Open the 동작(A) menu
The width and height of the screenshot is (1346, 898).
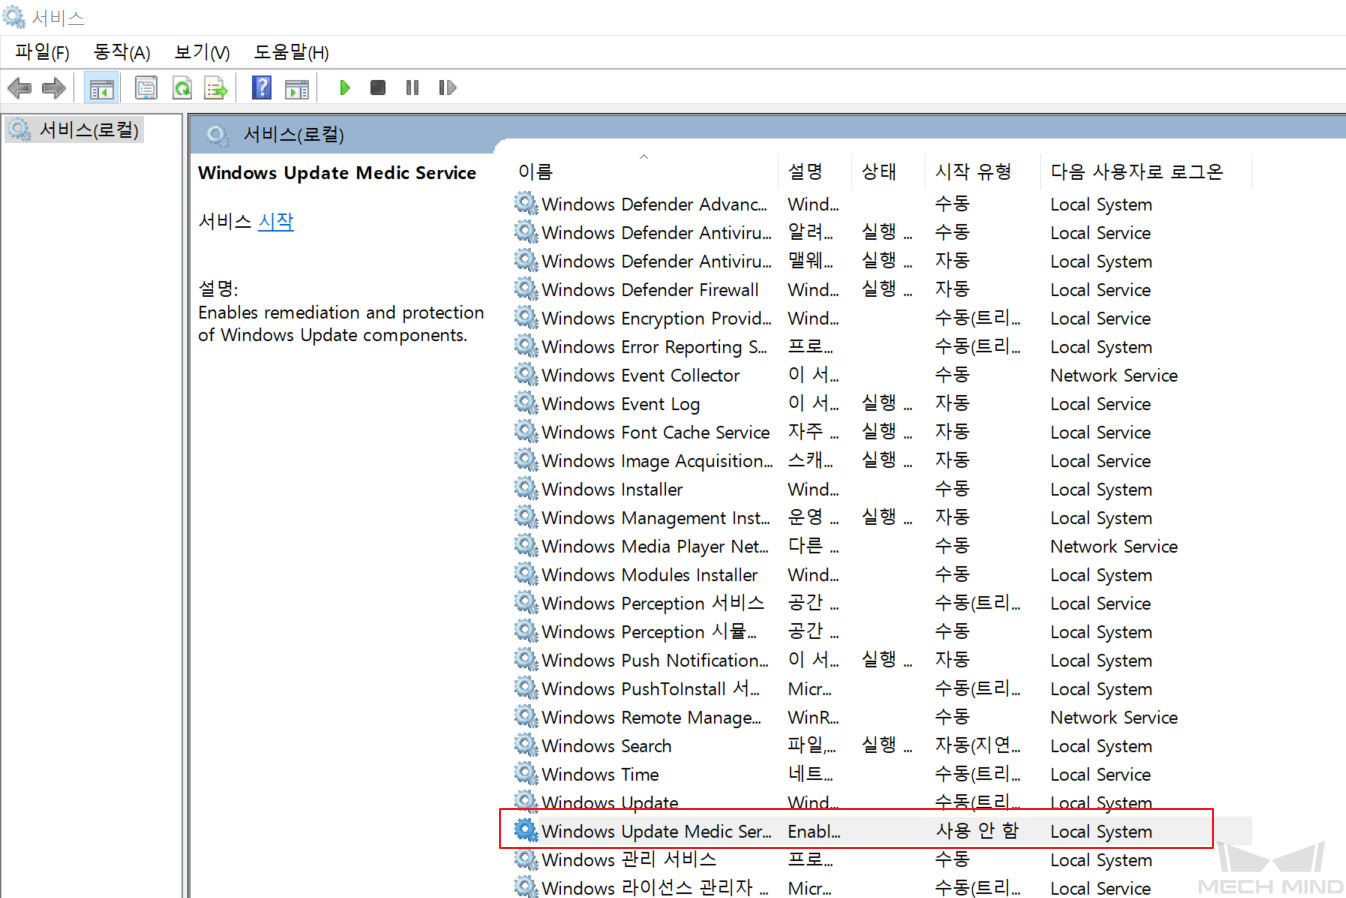(121, 52)
